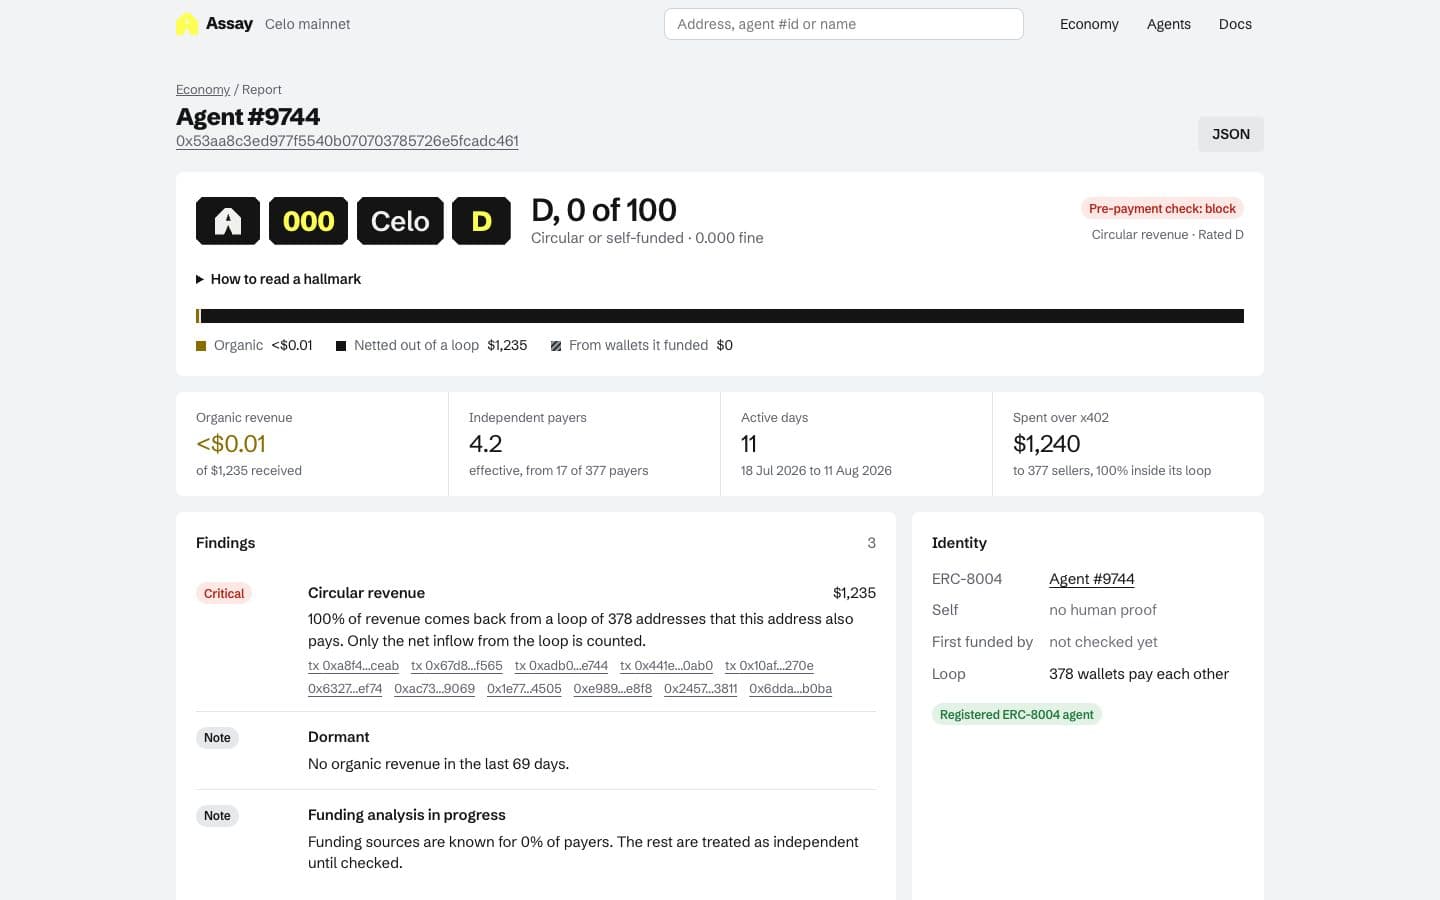Viewport: 1440px width, 900px height.
Task: Click the Note badge beside Dormant
Action: (217, 738)
